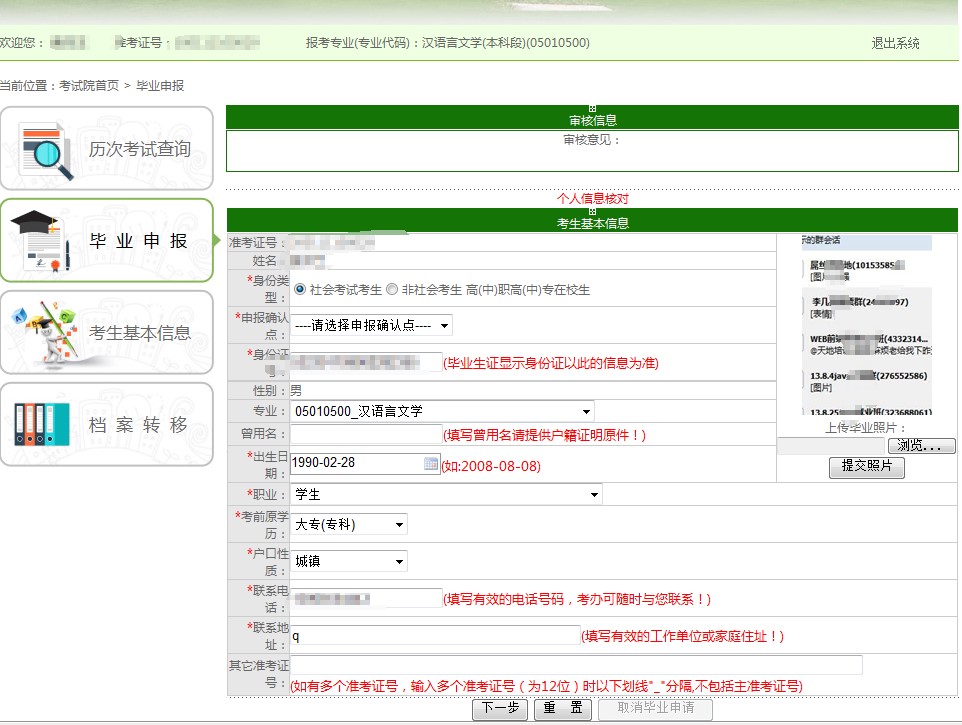The image size is (962, 725).
Task: Click the 提交照片 button
Action: tap(866, 468)
